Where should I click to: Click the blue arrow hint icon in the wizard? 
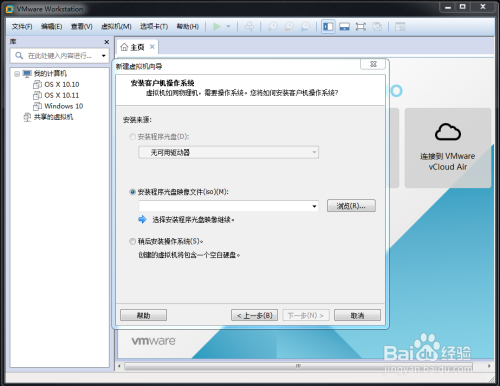point(142,219)
